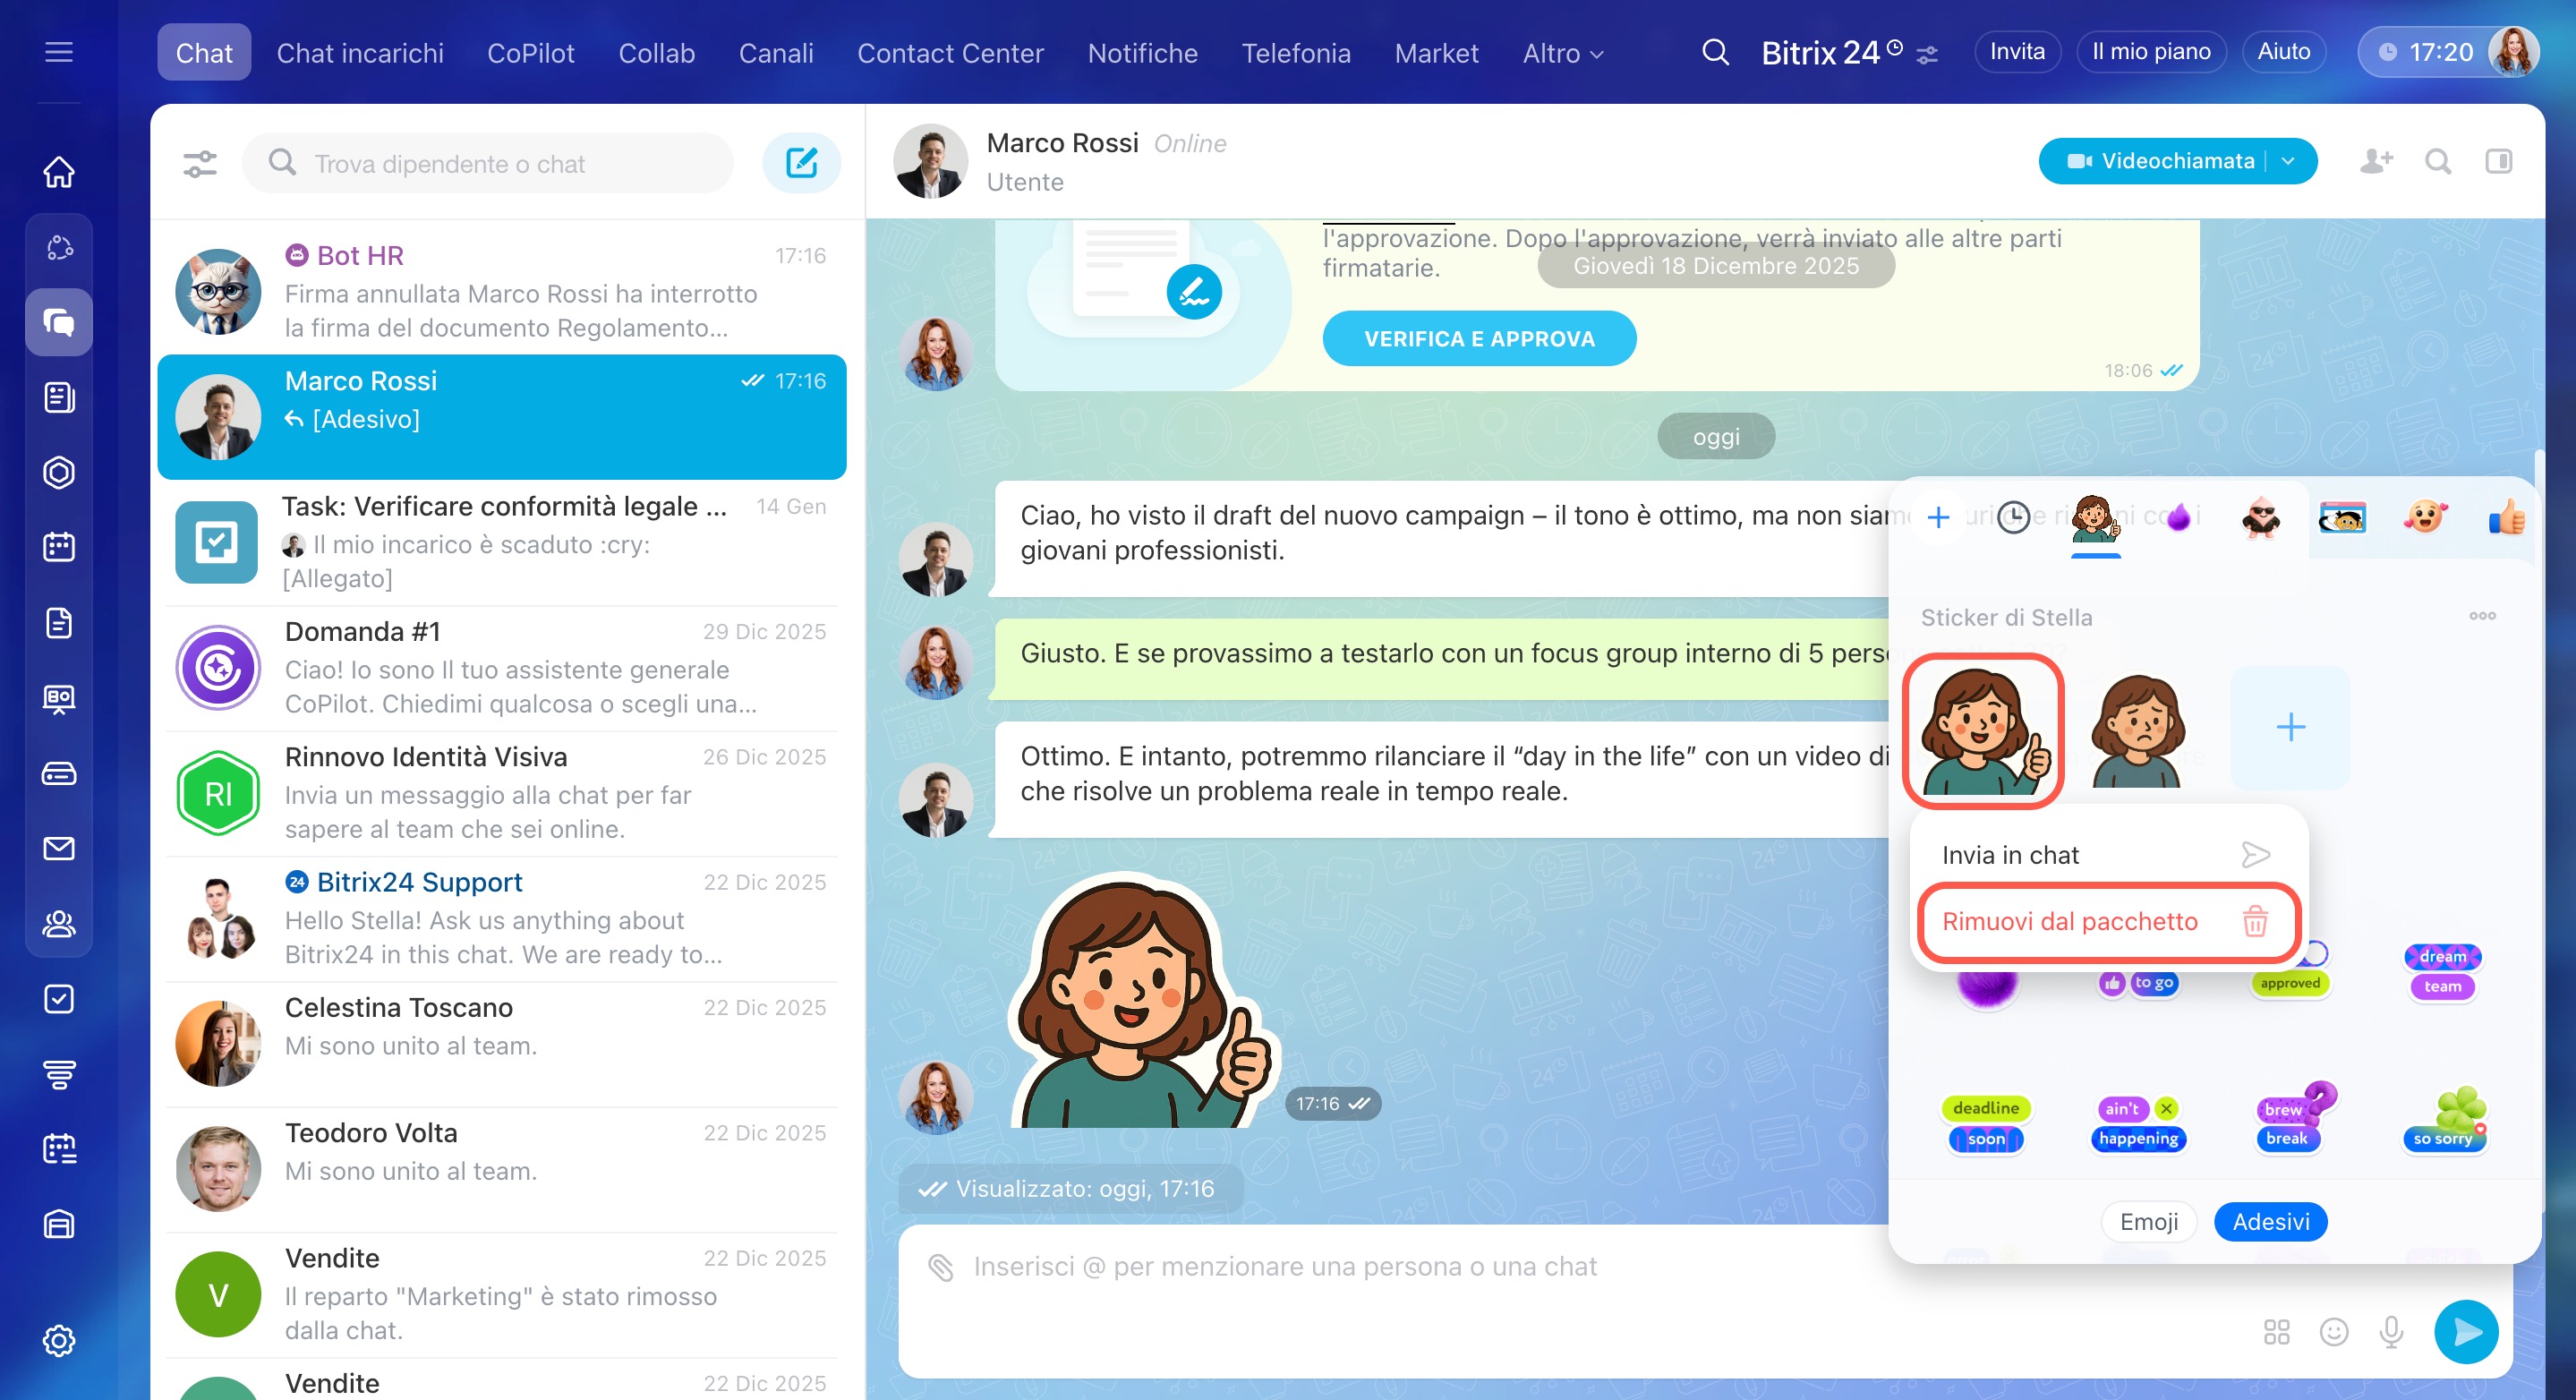The width and height of the screenshot is (2576, 1400).
Task: Click the VERIFICA E APPROVA button
Action: click(1478, 339)
